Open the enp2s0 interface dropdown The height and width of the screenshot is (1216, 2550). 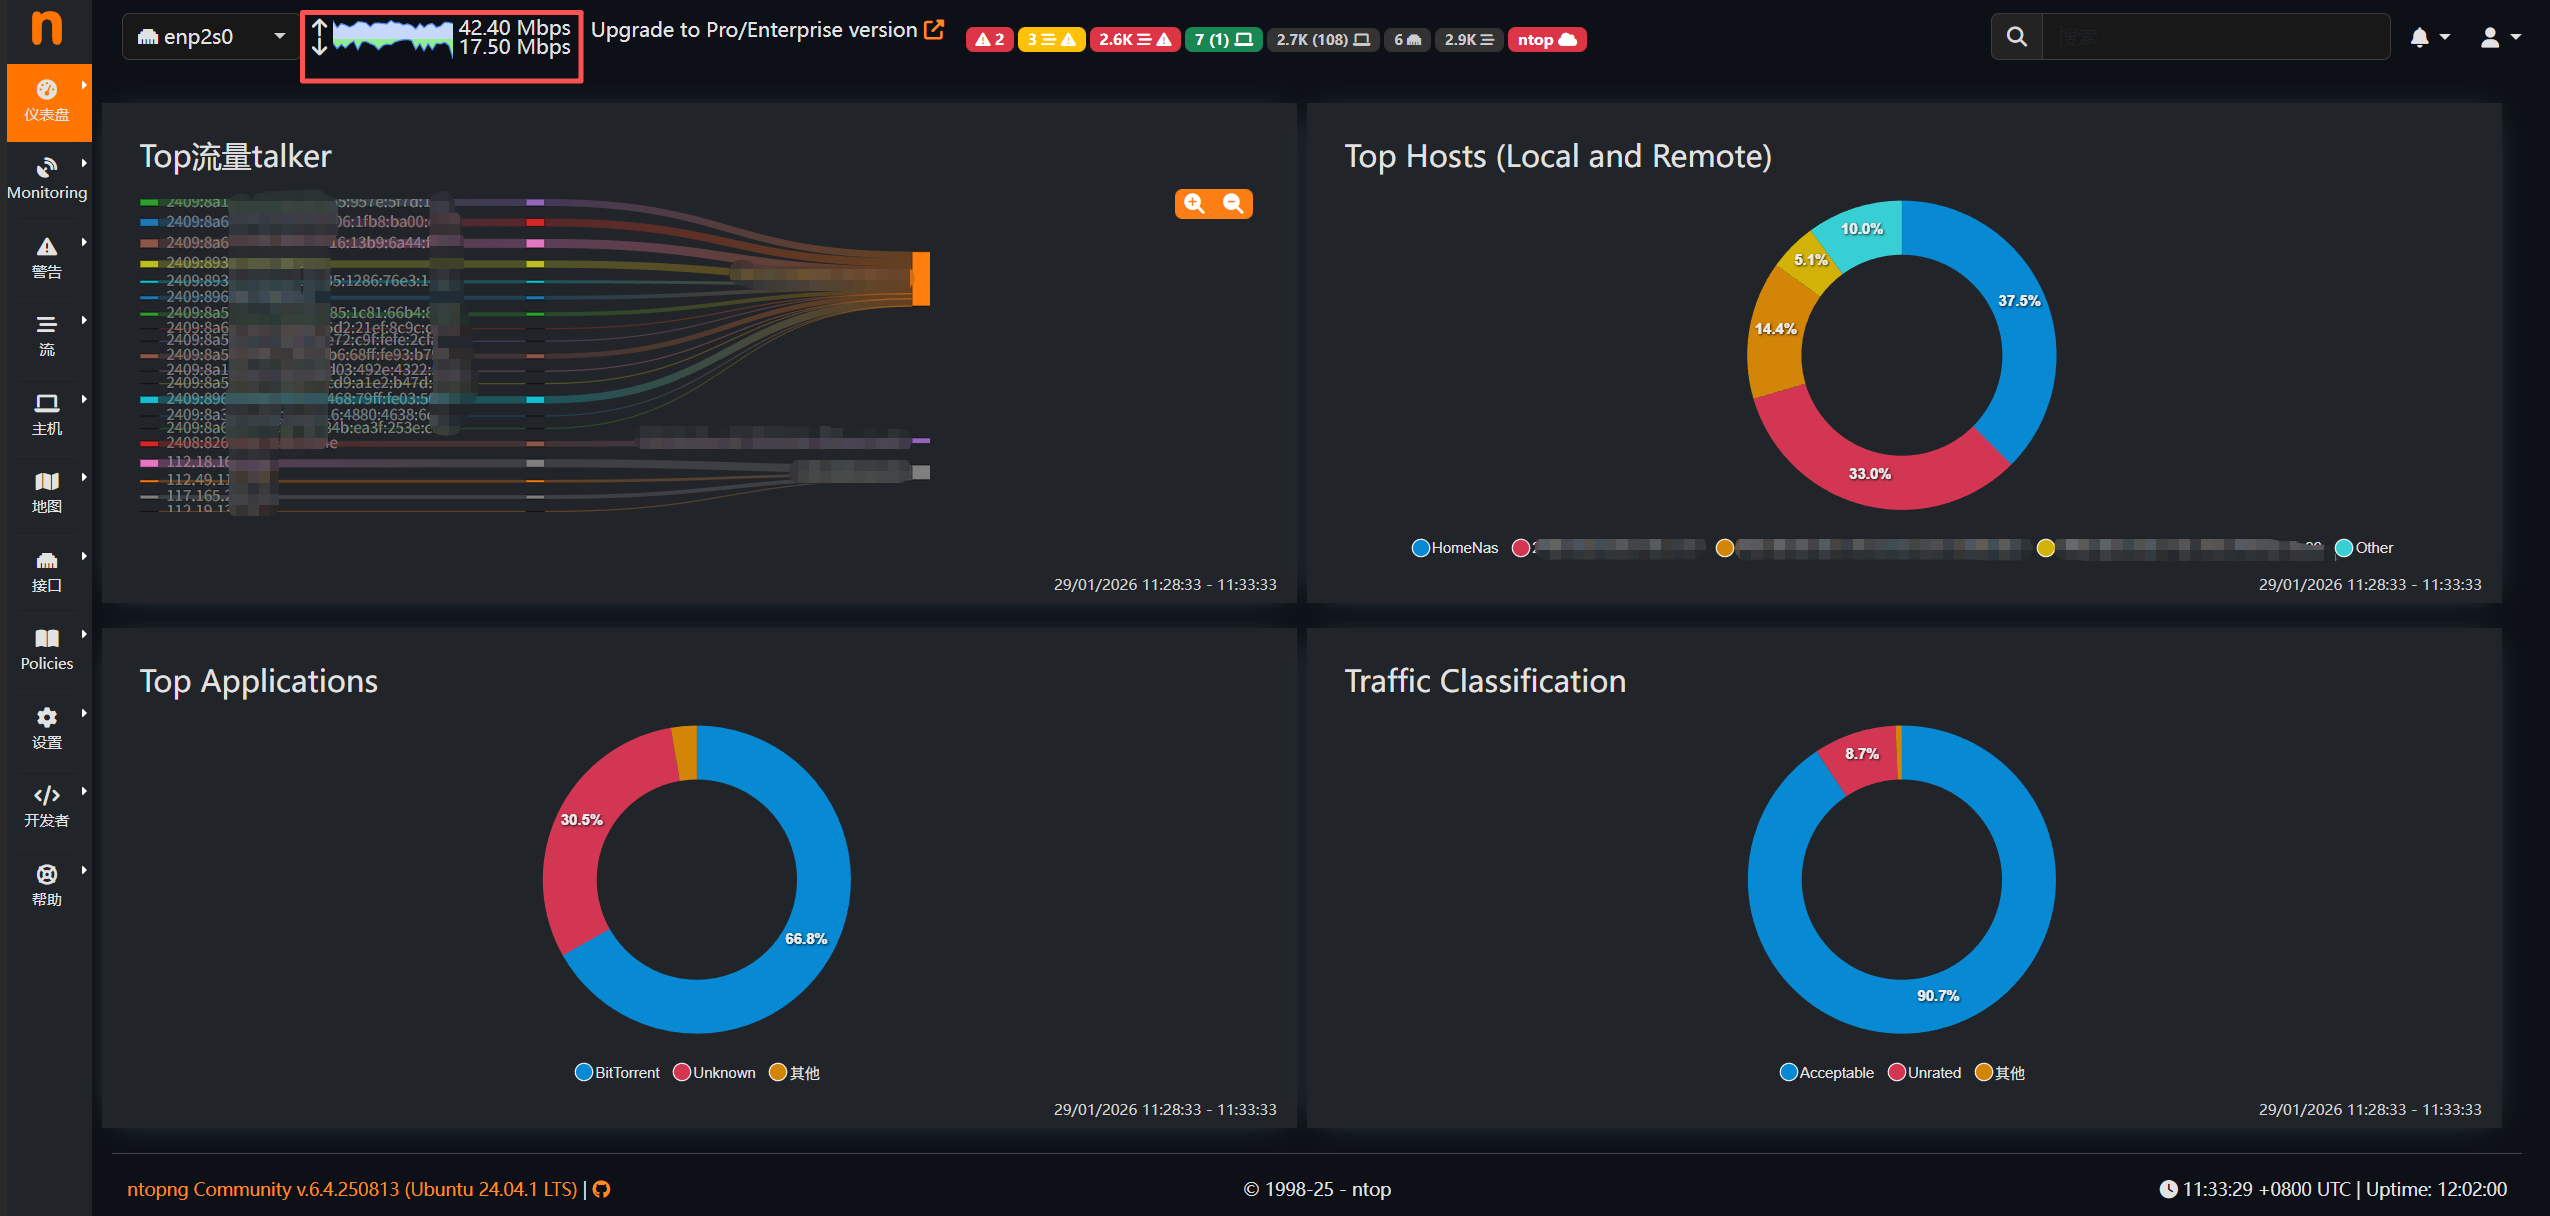tap(210, 37)
